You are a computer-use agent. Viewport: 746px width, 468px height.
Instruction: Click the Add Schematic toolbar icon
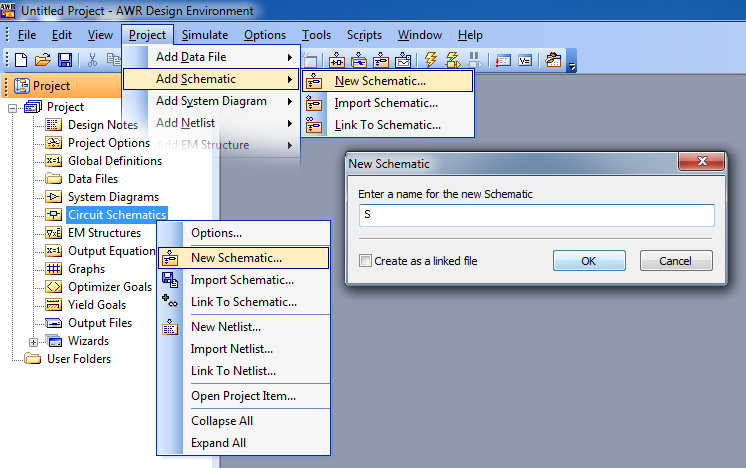tap(381, 60)
